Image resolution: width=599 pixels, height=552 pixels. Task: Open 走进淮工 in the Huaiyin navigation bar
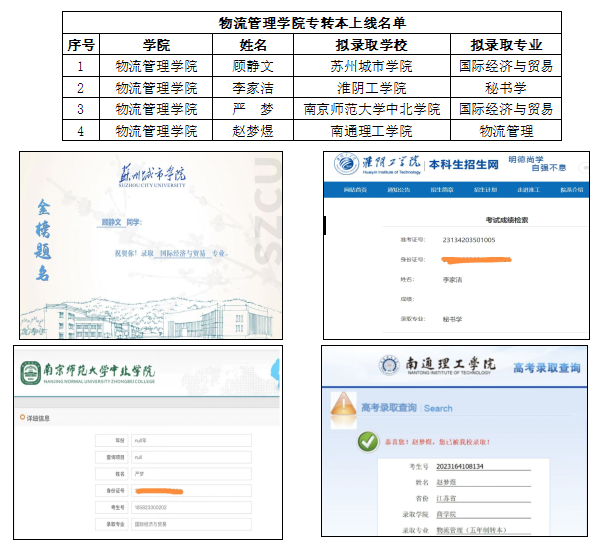pyautogui.click(x=528, y=190)
